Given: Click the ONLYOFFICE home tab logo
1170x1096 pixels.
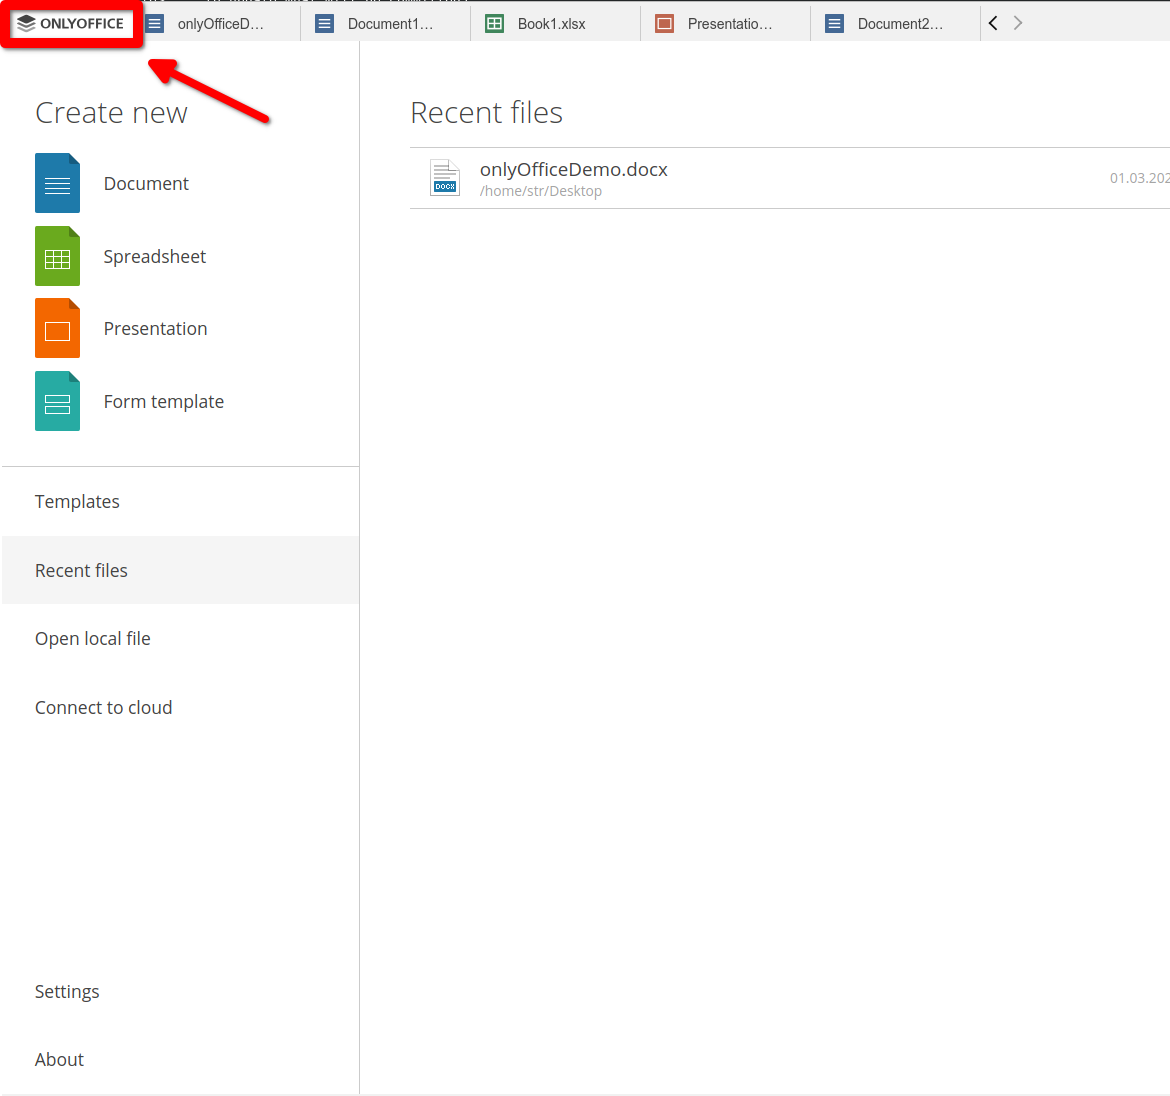Looking at the screenshot, I should pos(71,24).
